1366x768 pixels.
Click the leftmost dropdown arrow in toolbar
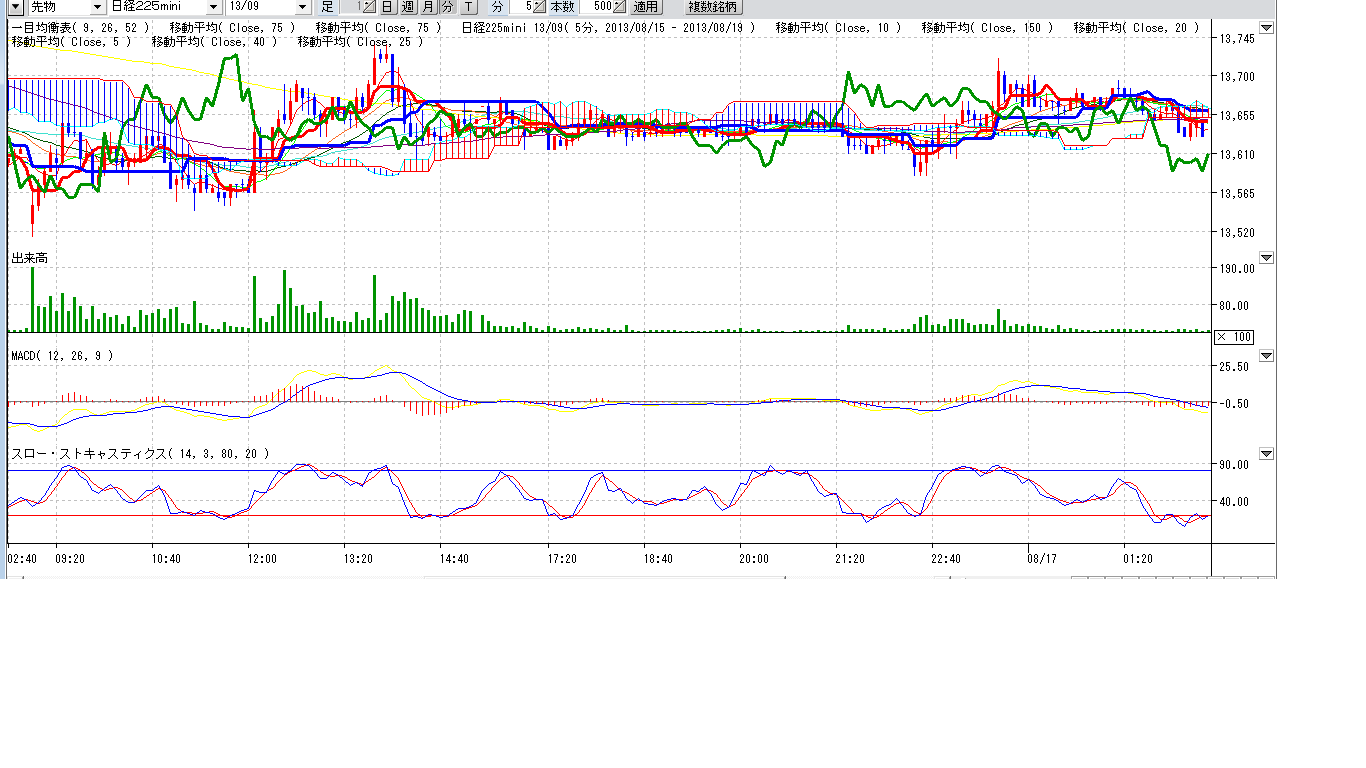(x=14, y=7)
